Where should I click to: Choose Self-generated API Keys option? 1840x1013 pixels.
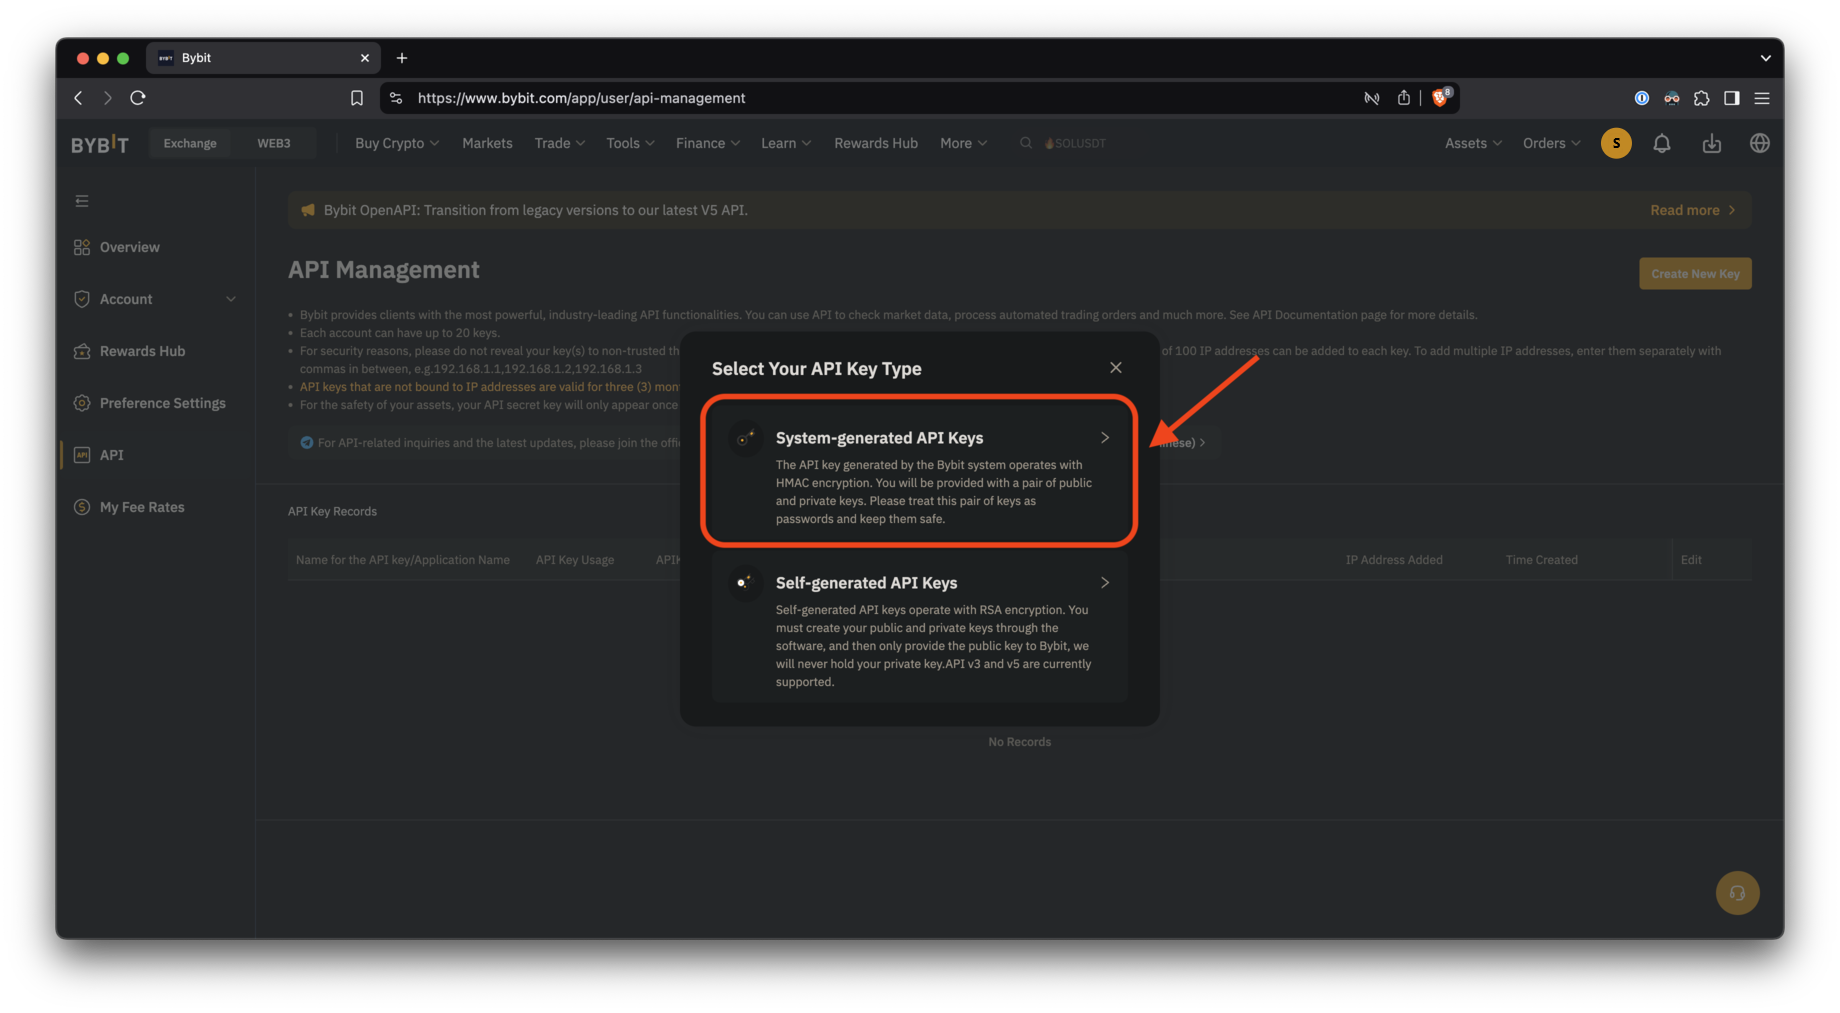pos(919,628)
